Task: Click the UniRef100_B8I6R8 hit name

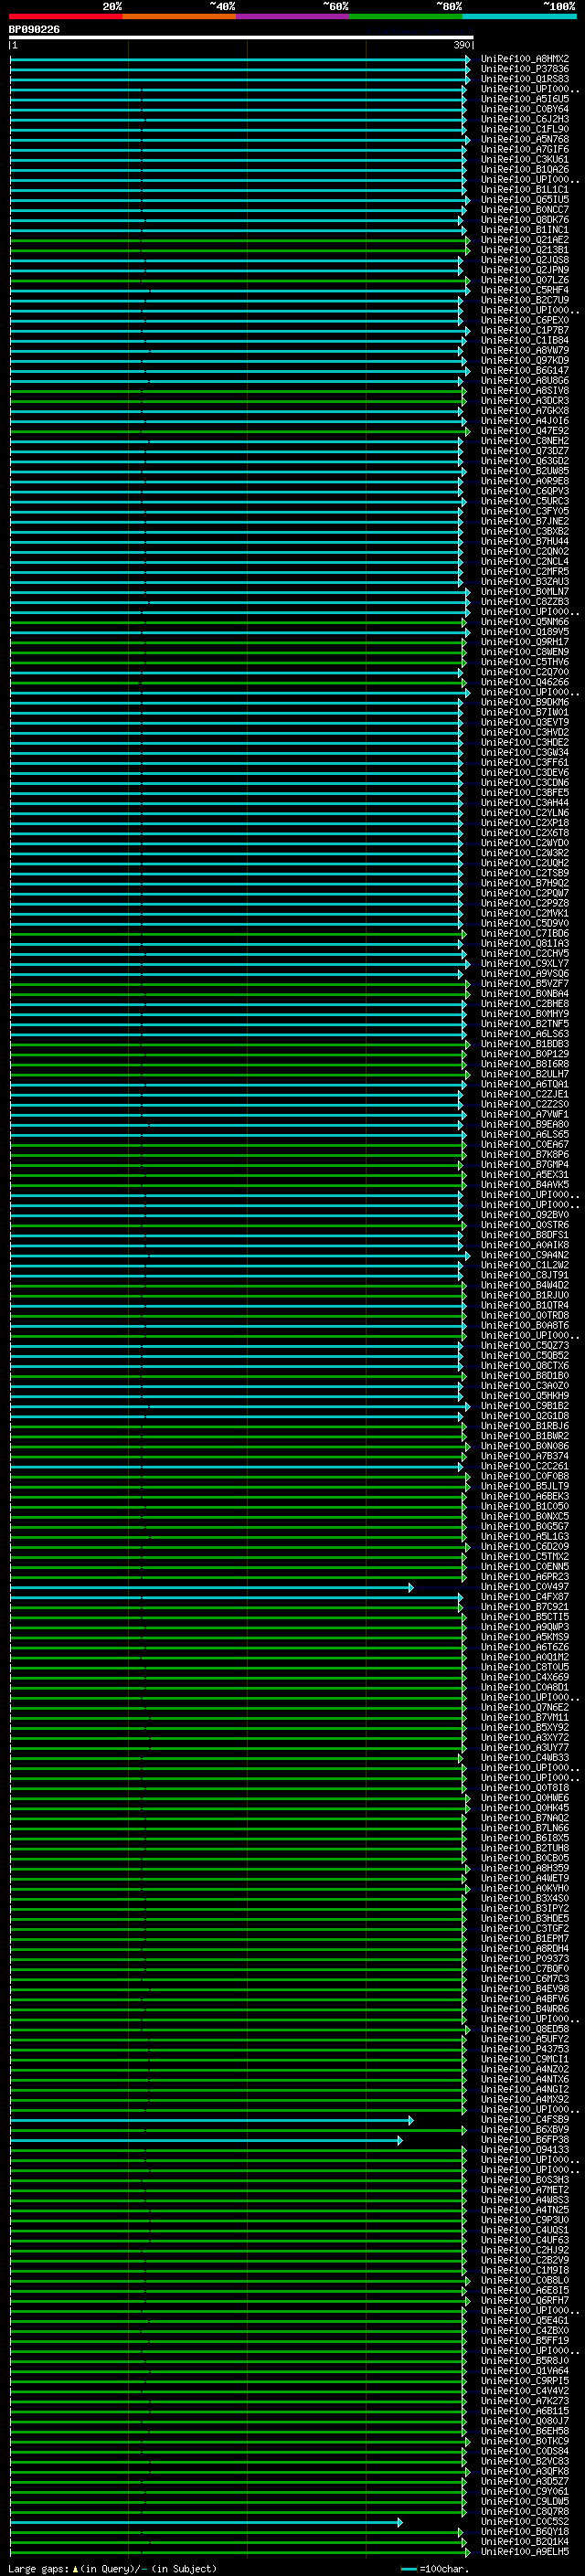Action: [525, 1064]
